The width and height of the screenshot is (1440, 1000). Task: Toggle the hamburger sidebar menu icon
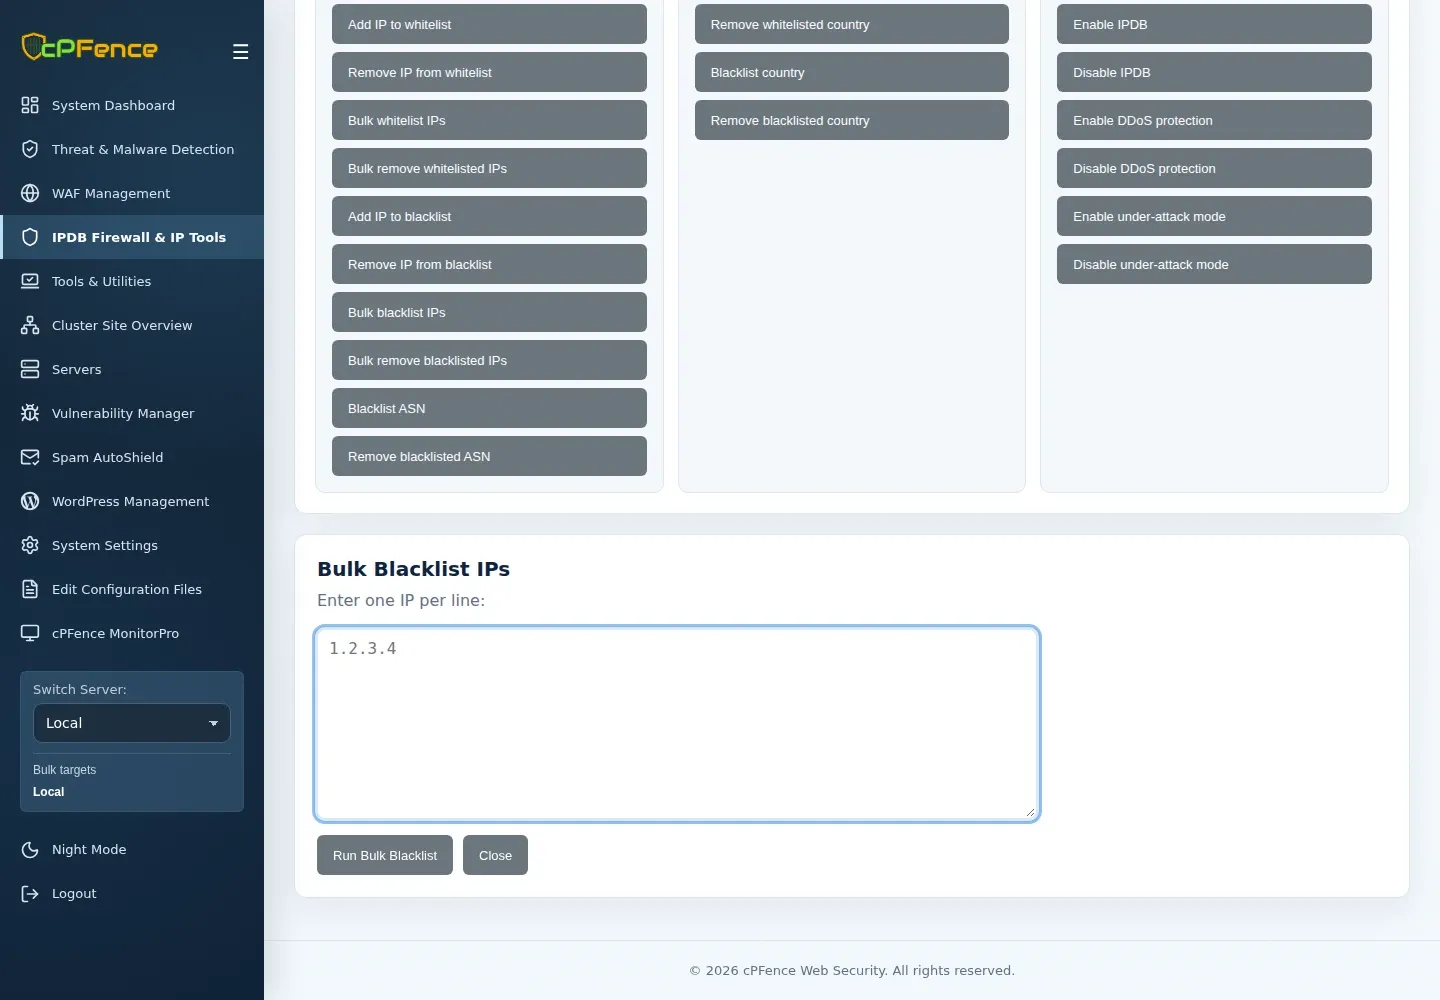240,52
